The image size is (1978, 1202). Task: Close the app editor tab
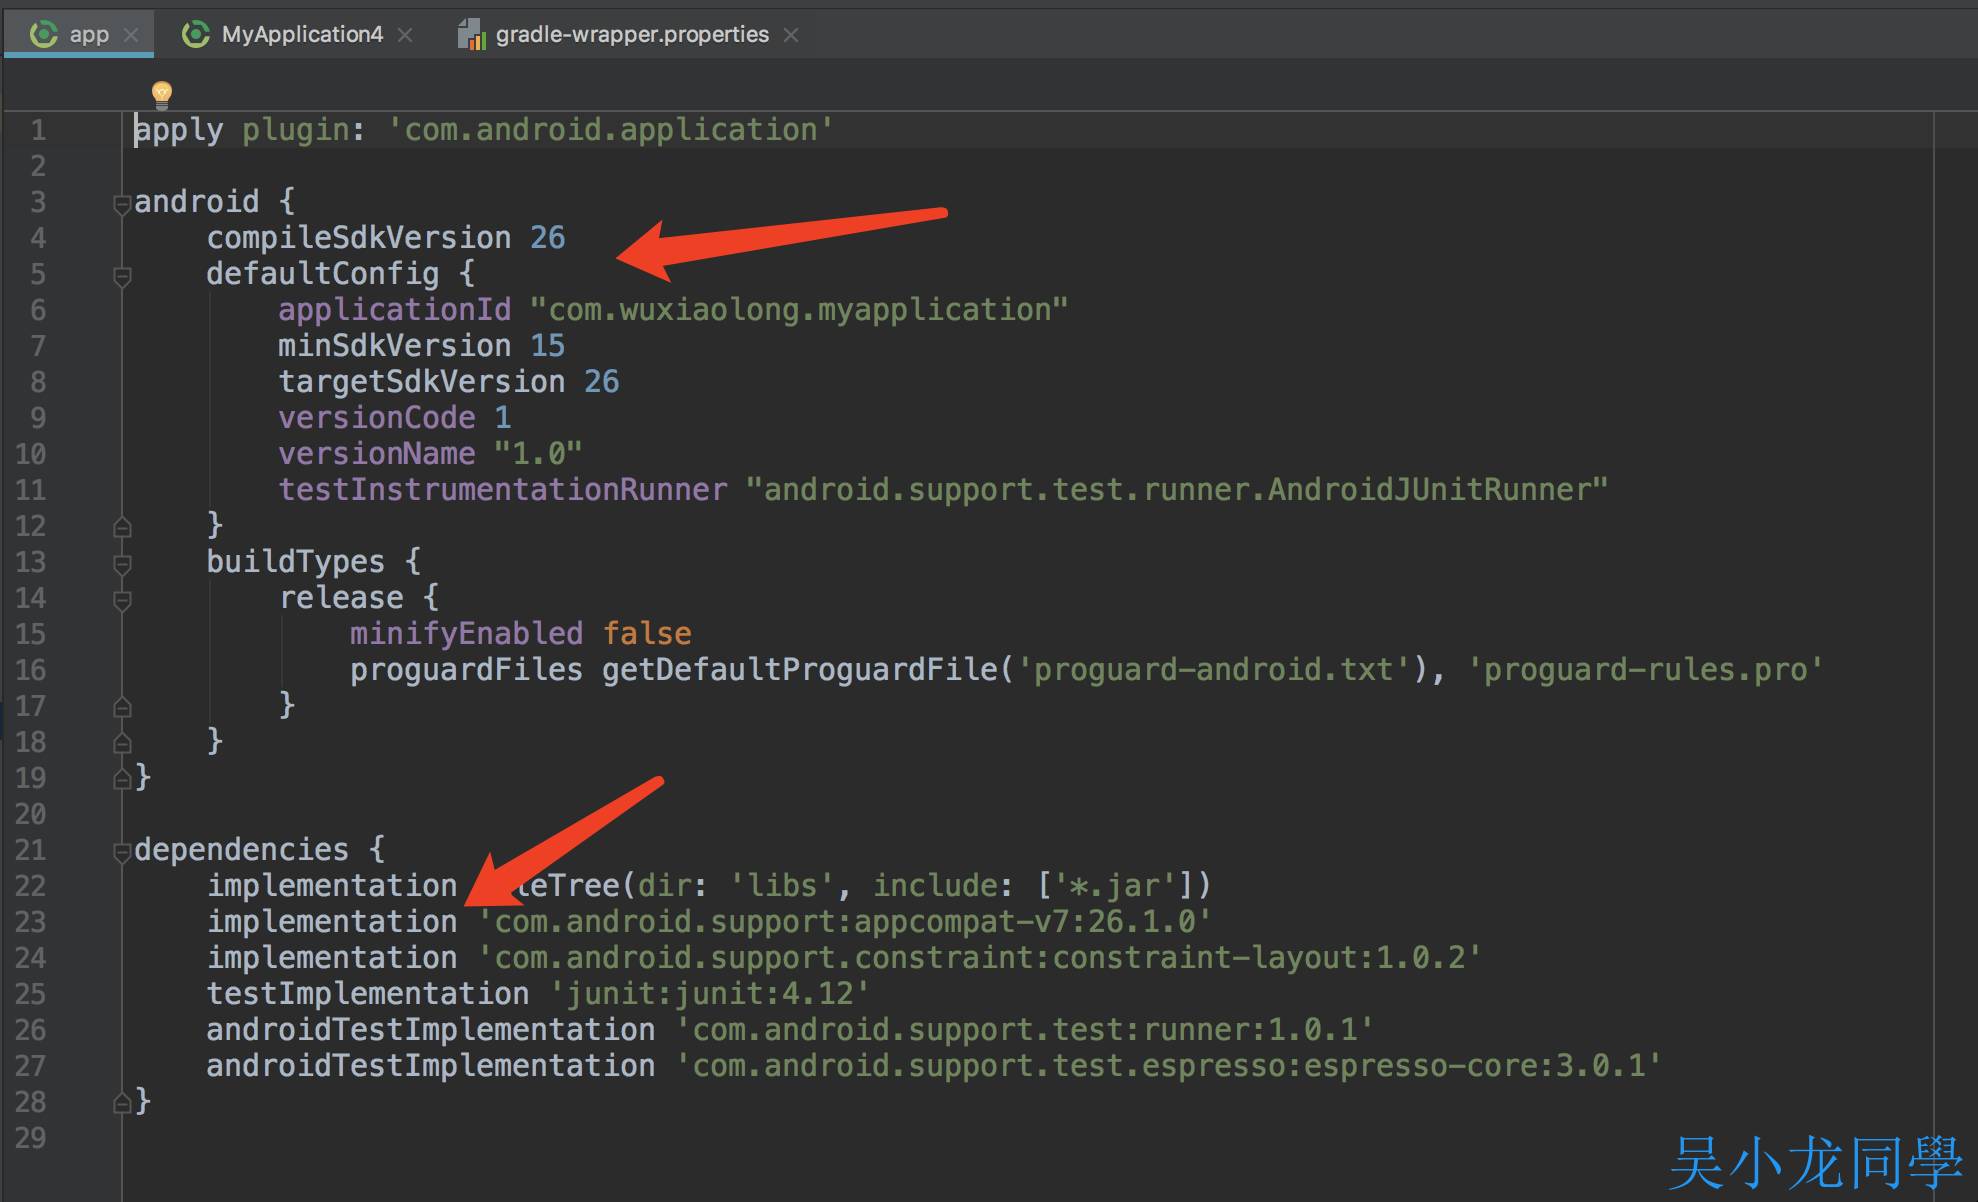pyautogui.click(x=131, y=35)
